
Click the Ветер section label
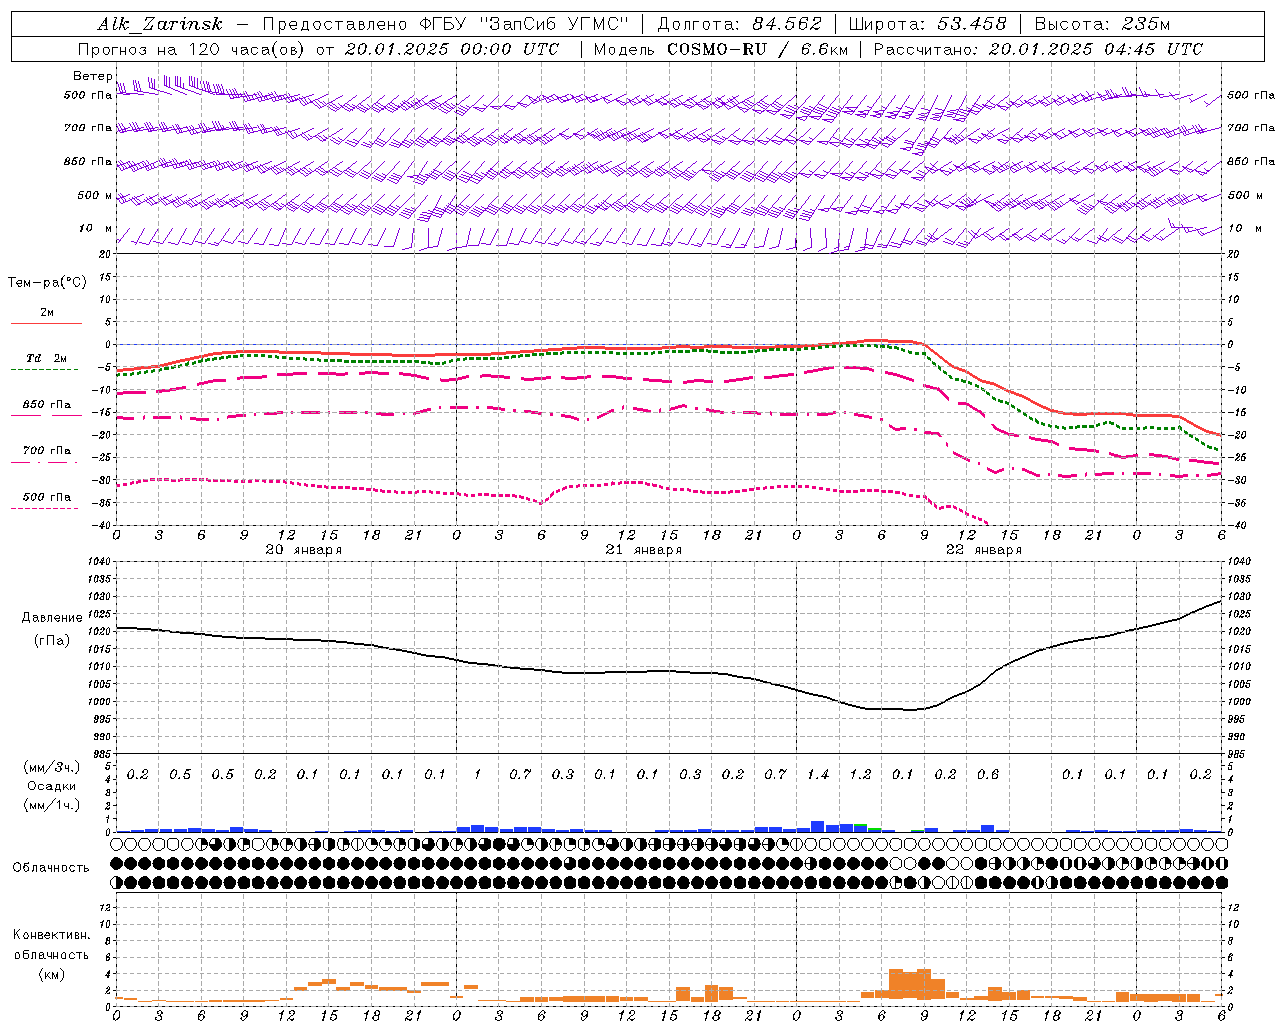[92, 76]
